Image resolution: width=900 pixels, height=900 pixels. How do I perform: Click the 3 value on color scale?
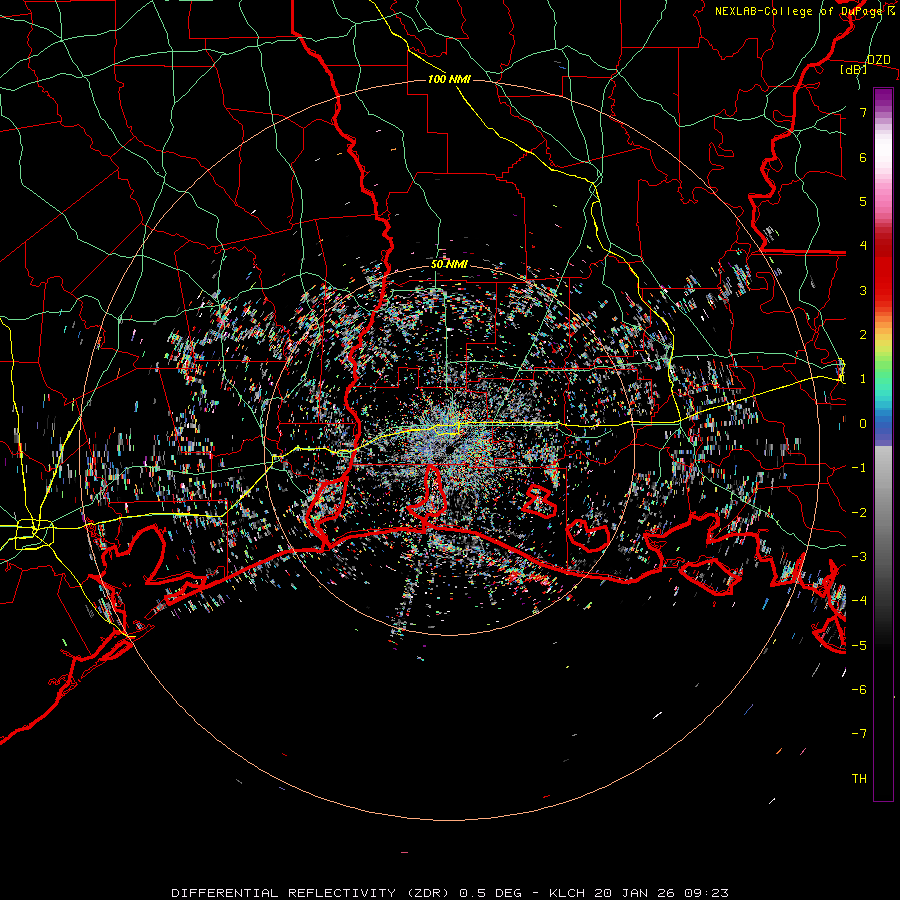(x=863, y=290)
